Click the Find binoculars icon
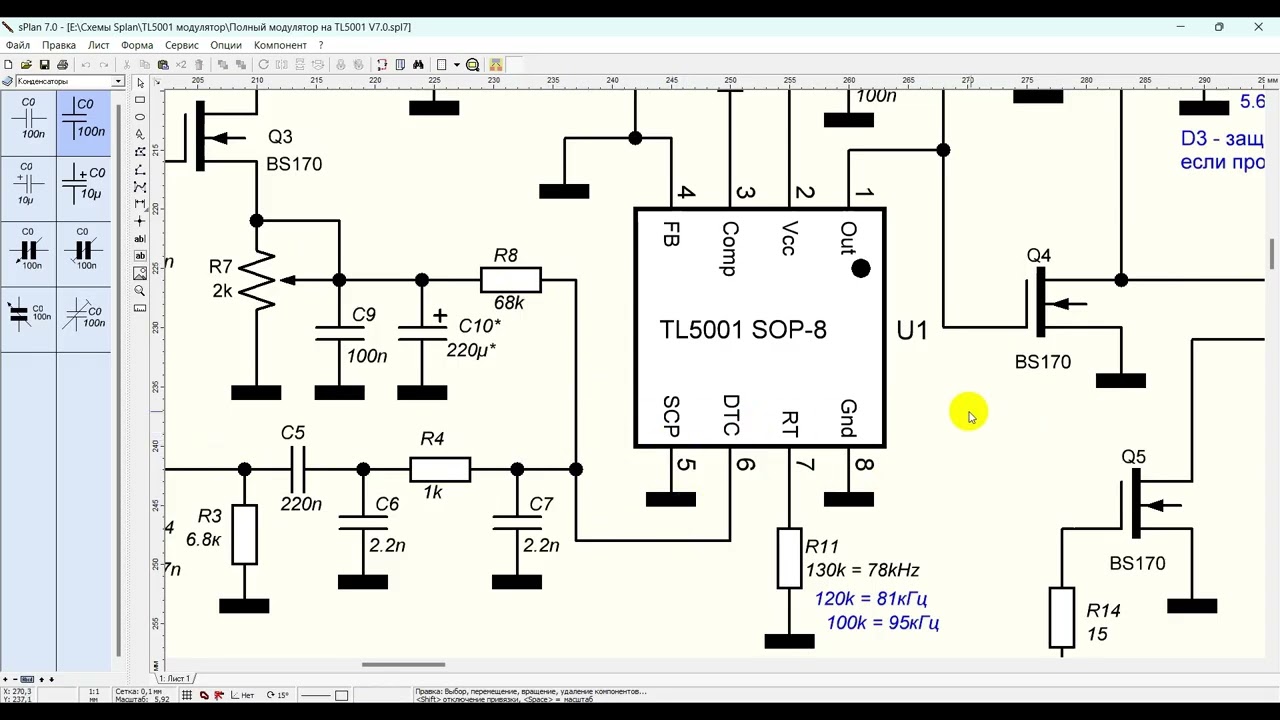This screenshot has width=1280, height=720. (x=418, y=65)
